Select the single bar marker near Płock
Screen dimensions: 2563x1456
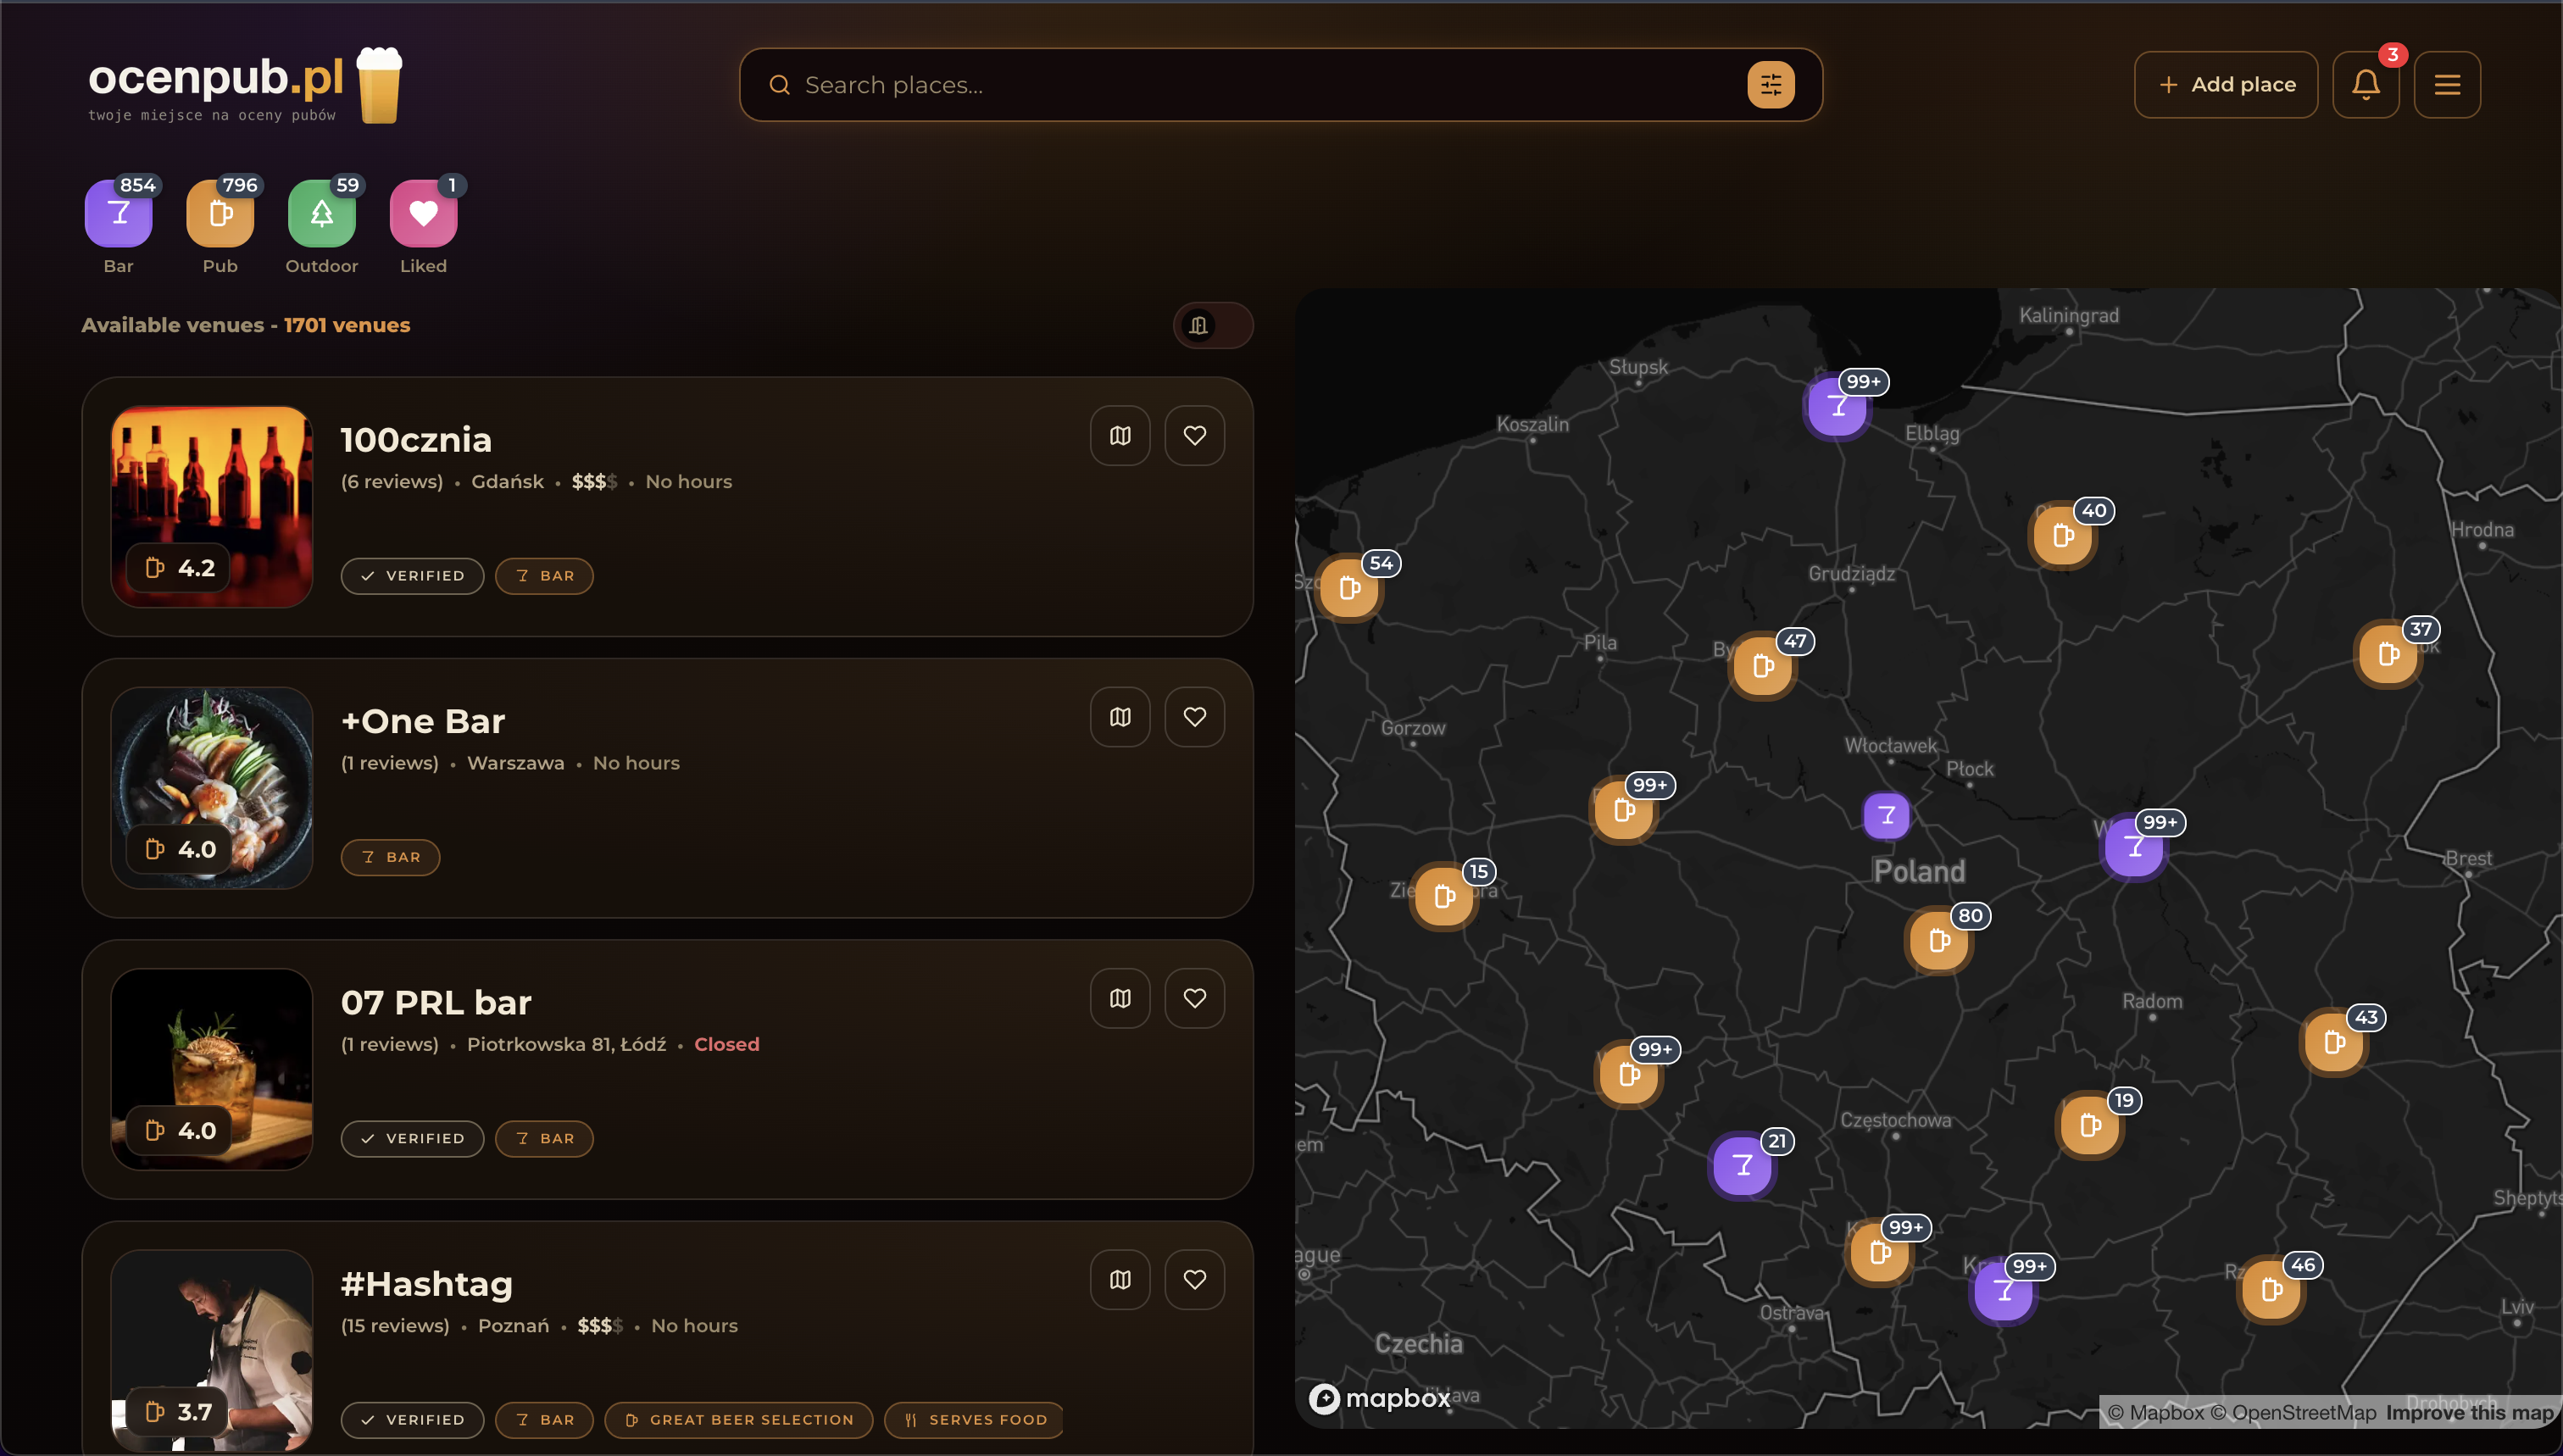tap(1887, 815)
